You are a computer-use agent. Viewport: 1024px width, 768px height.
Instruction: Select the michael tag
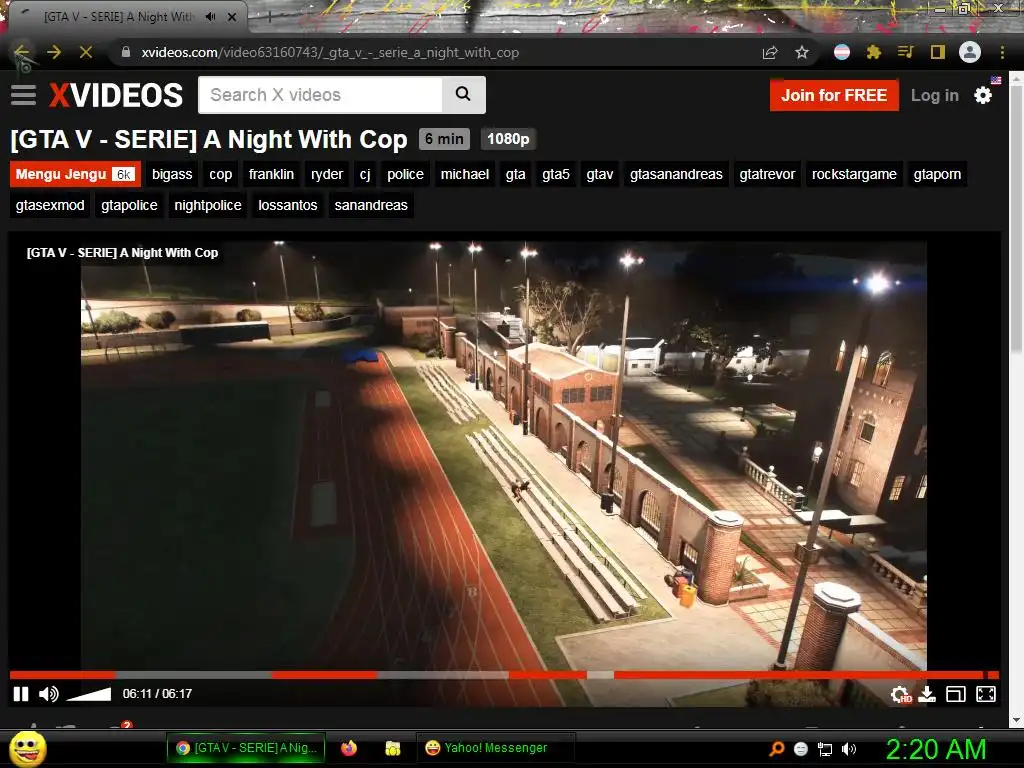click(x=464, y=174)
